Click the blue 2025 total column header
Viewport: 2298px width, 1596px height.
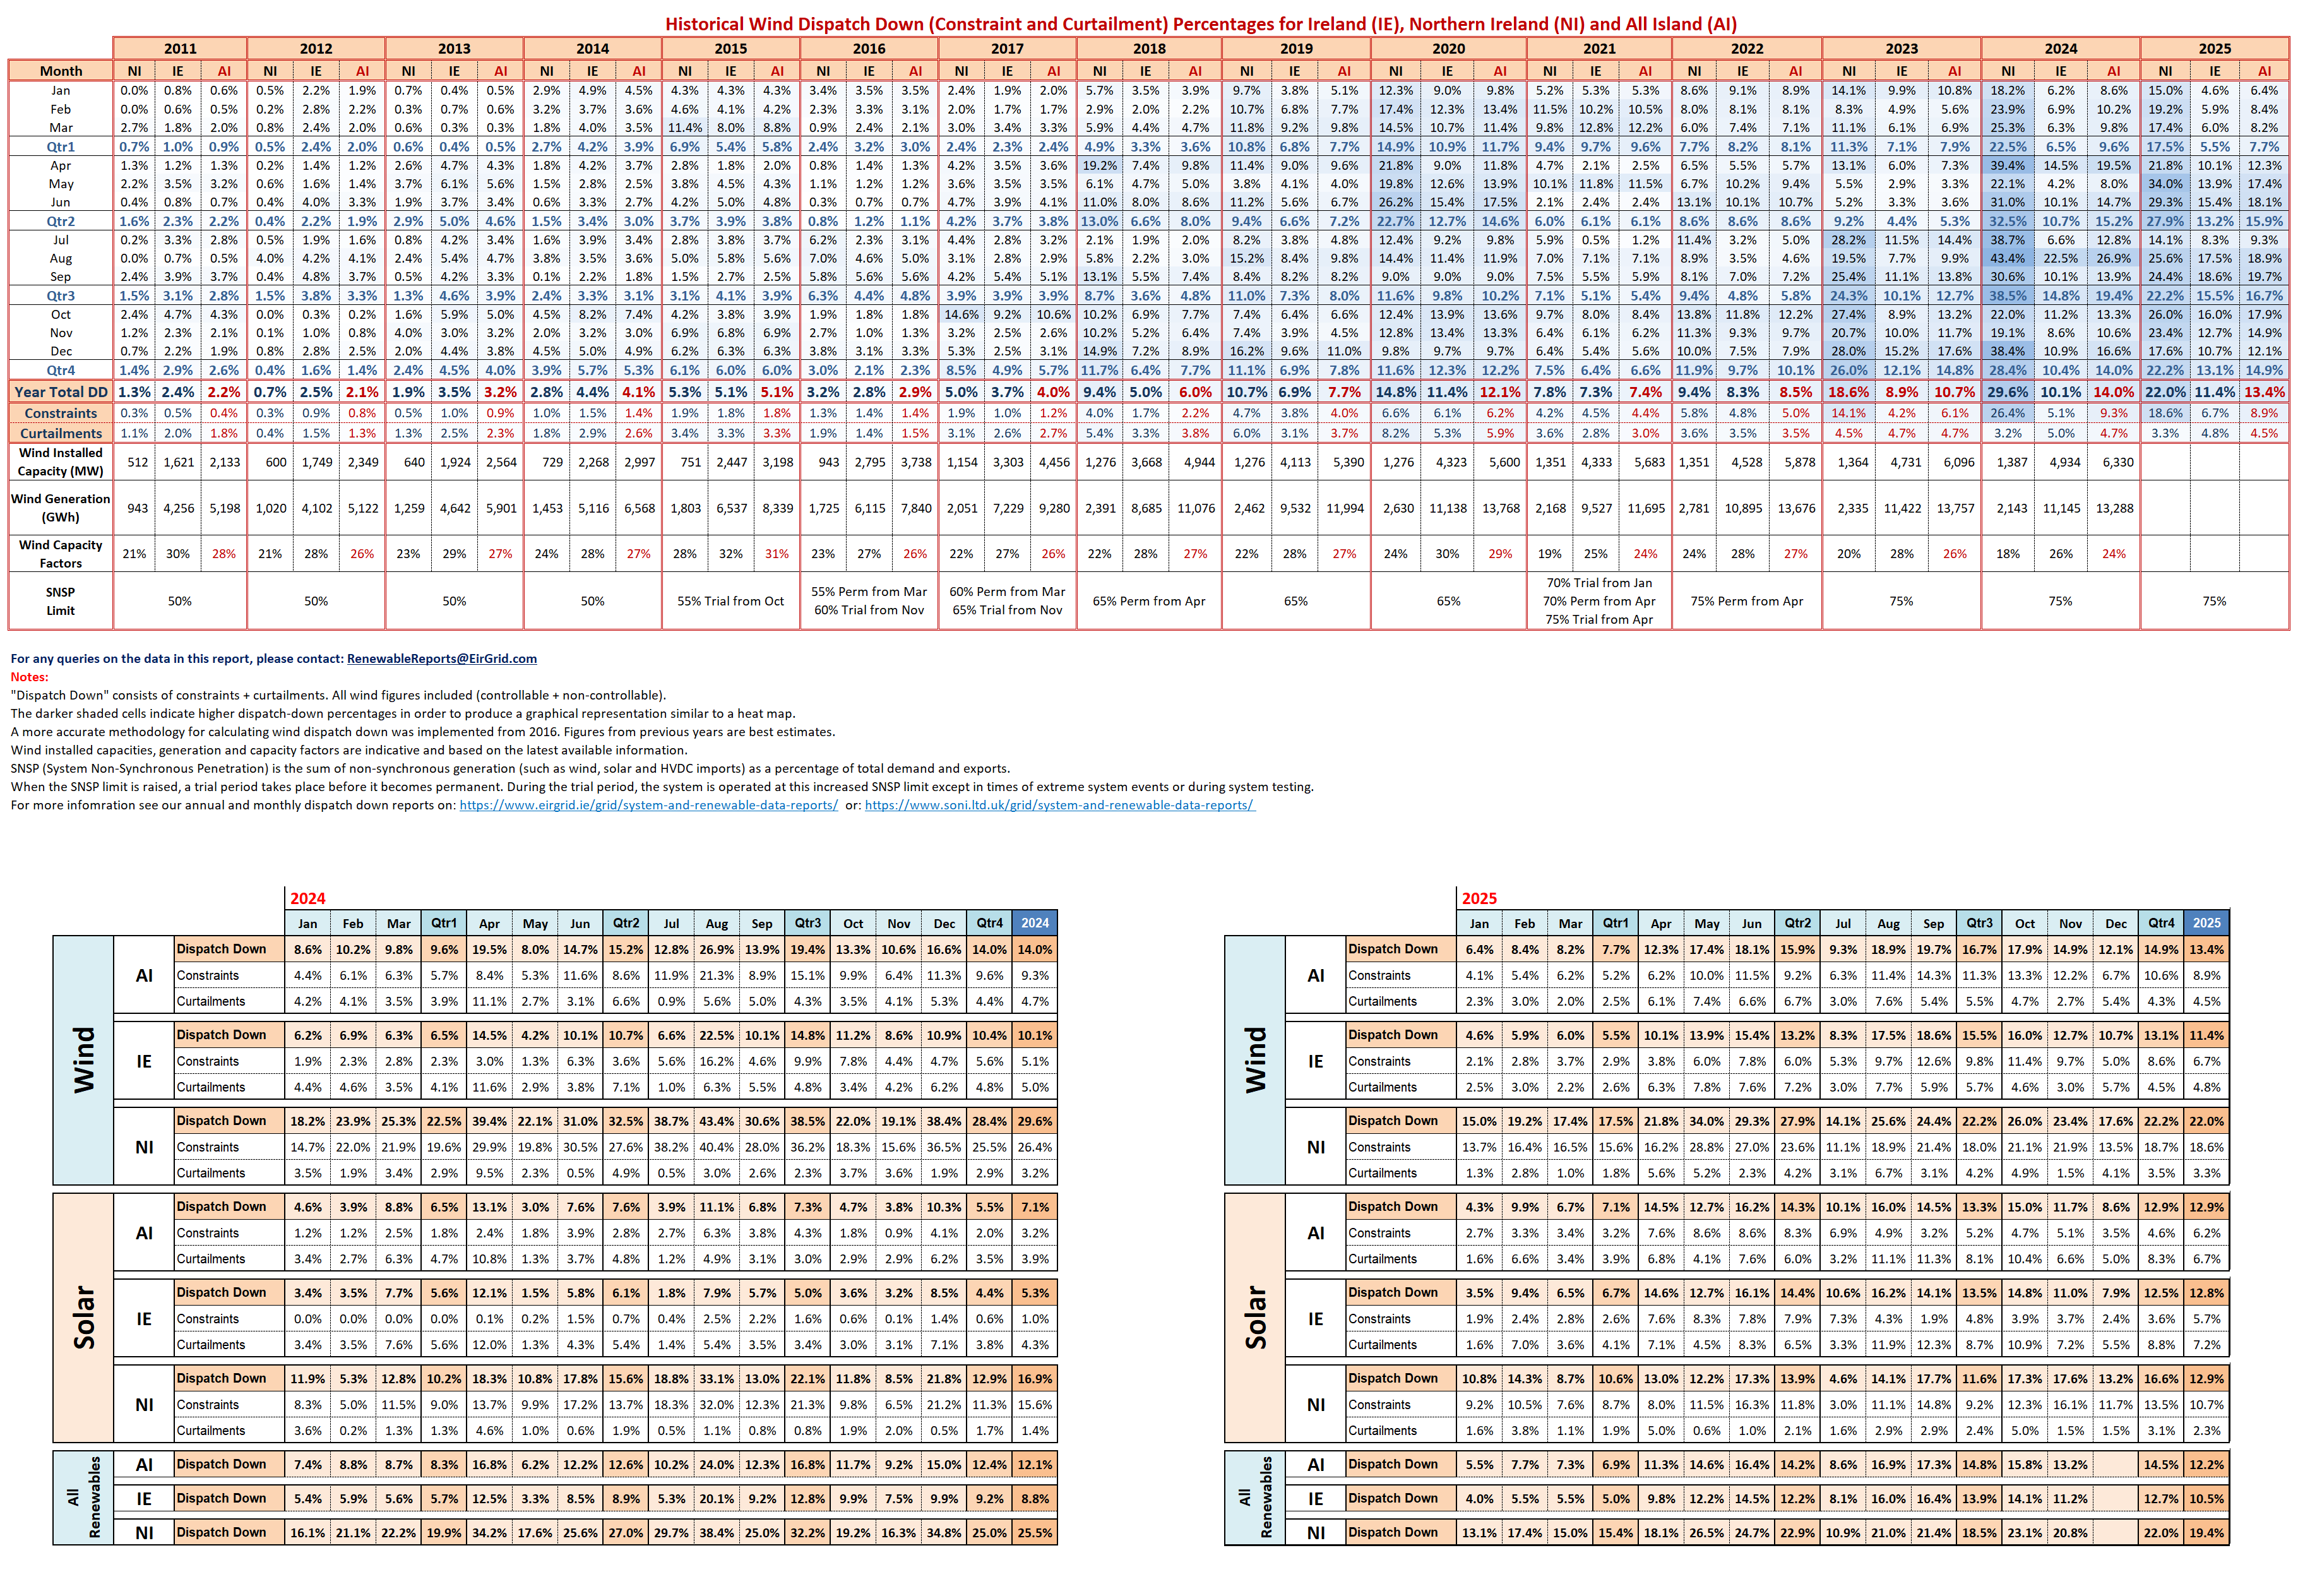pyautogui.click(x=2206, y=923)
